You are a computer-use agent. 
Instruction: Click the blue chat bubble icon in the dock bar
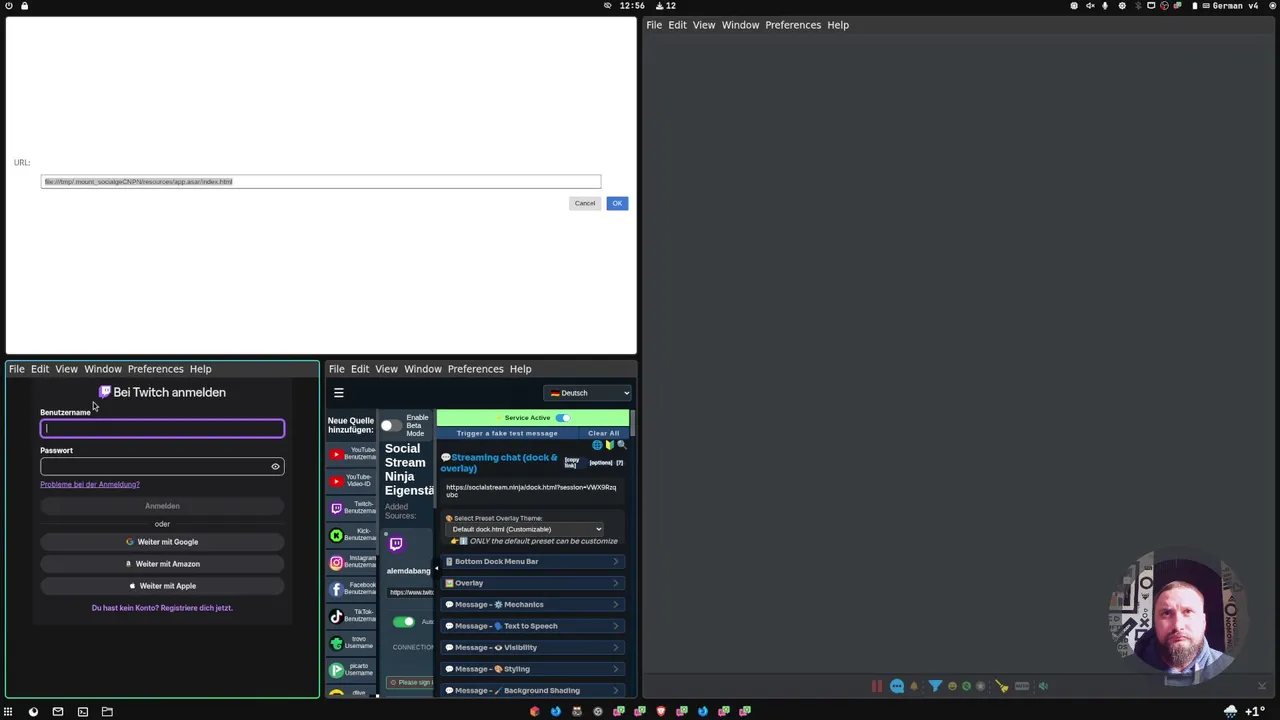point(897,686)
